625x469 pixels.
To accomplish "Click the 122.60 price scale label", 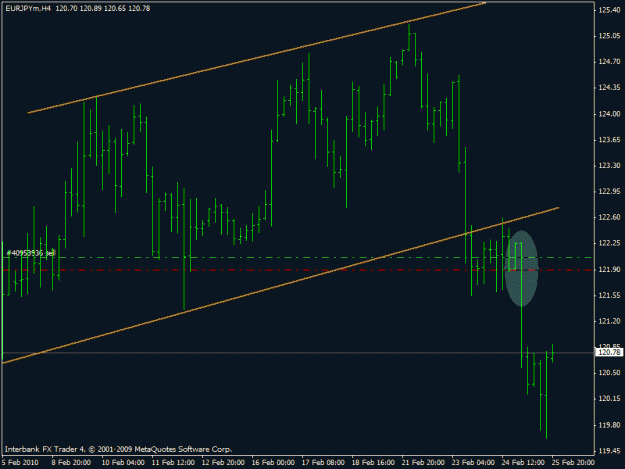I will (609, 217).
